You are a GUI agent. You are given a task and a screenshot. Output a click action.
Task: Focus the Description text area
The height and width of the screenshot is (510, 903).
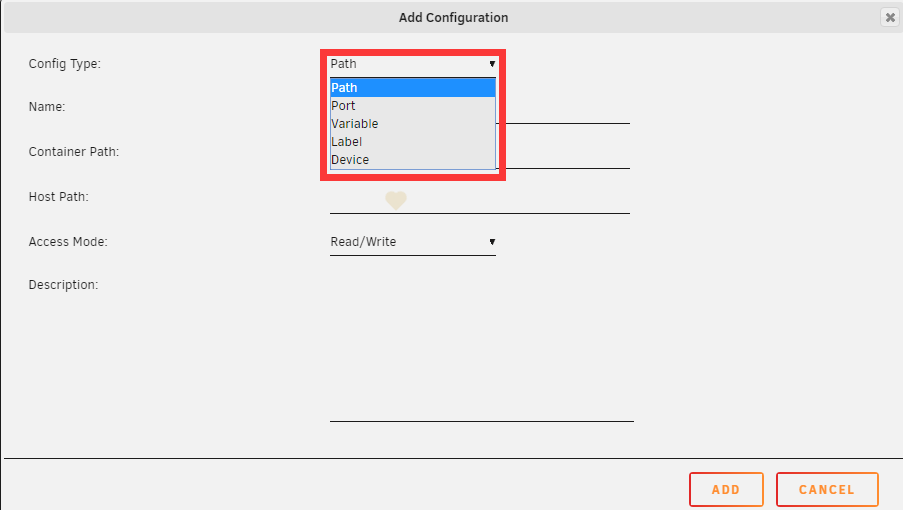(481, 349)
